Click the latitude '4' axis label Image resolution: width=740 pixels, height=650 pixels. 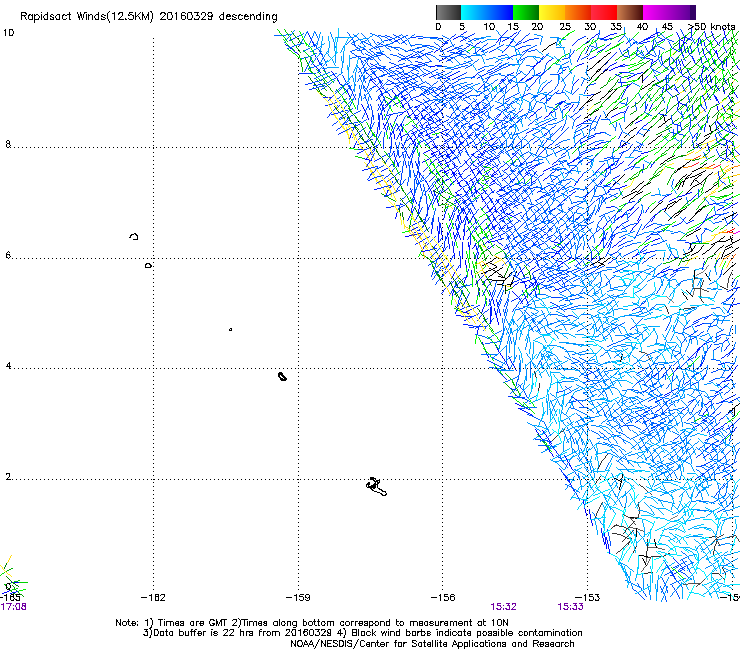coord(8,366)
